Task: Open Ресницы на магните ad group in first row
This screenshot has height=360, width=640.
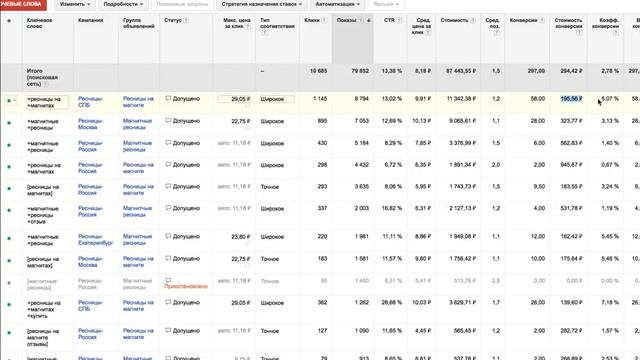Action: pos(138,102)
